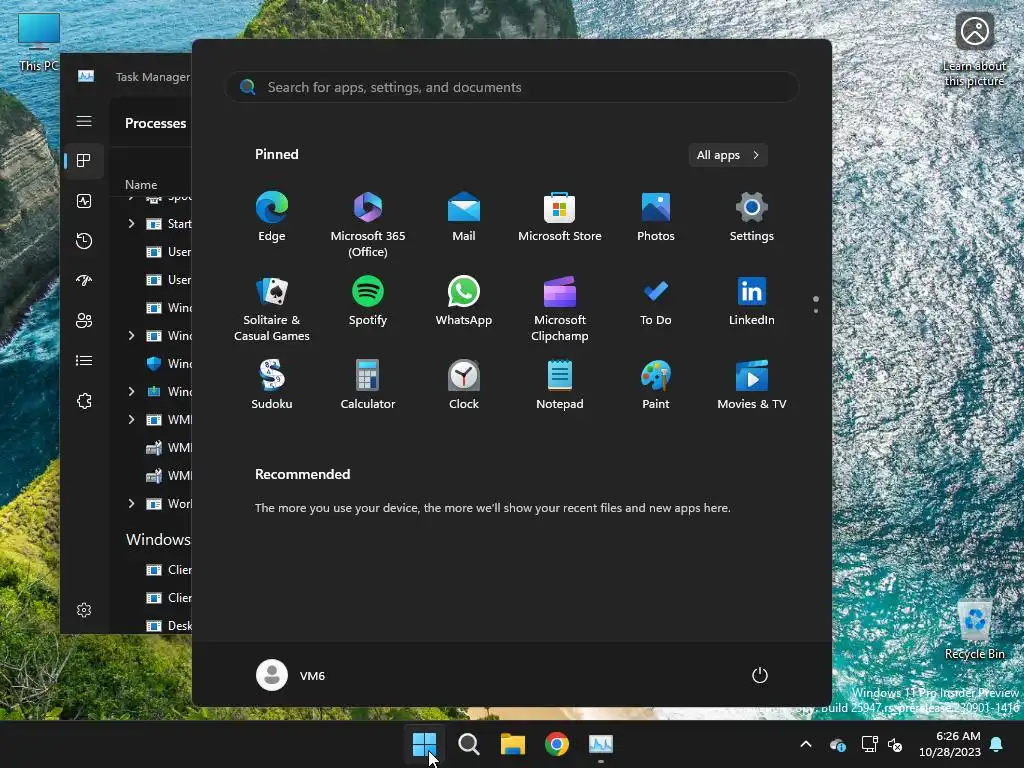Viewport: 1024px width, 768px height.
Task: Open the notification bell
Action: coord(997,744)
